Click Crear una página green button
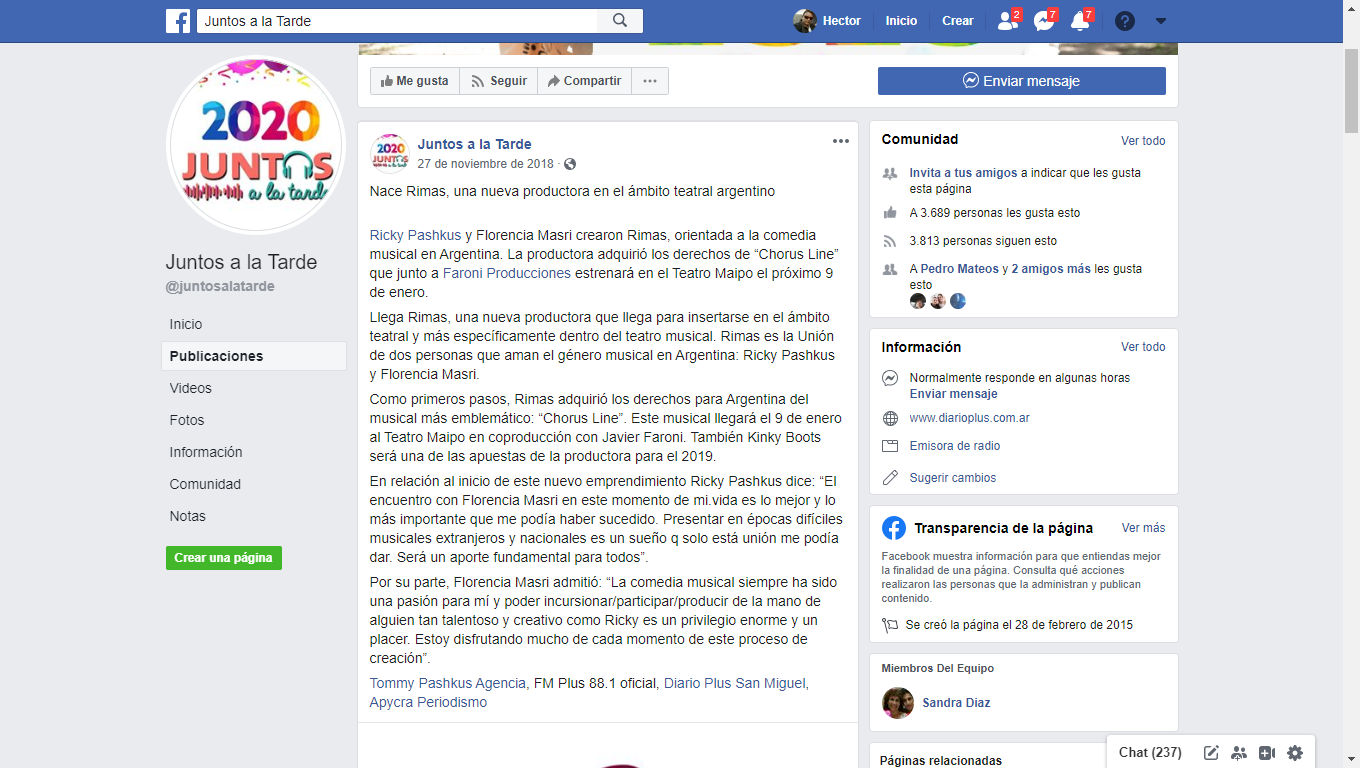 pyautogui.click(x=224, y=558)
